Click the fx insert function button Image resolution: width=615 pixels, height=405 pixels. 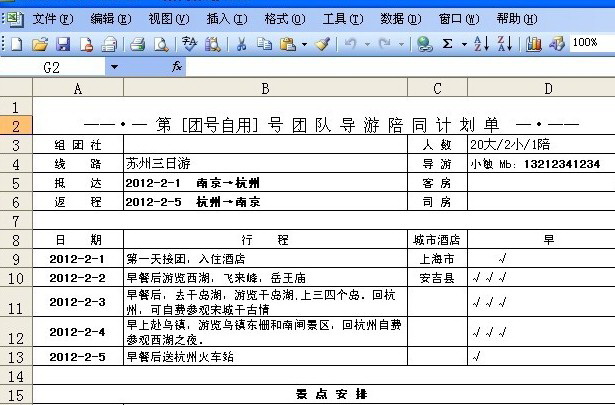(x=177, y=67)
